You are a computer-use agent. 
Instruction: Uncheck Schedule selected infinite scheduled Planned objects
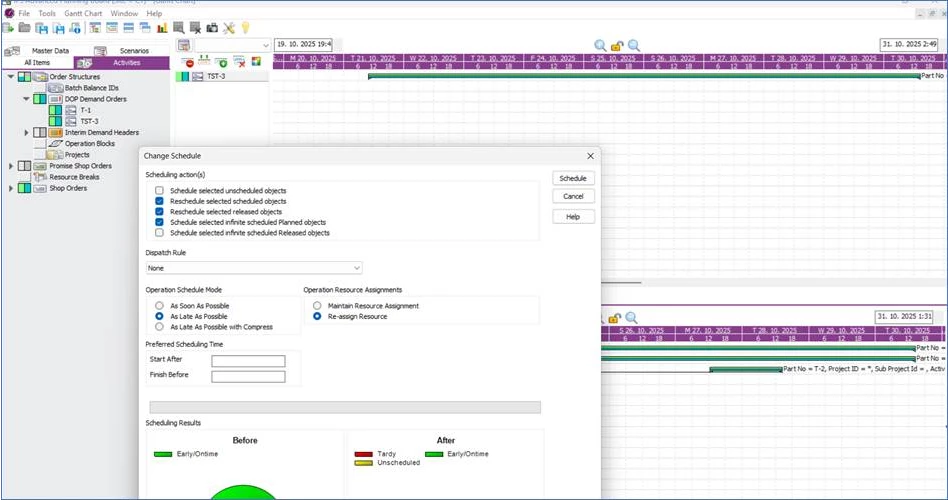point(159,222)
